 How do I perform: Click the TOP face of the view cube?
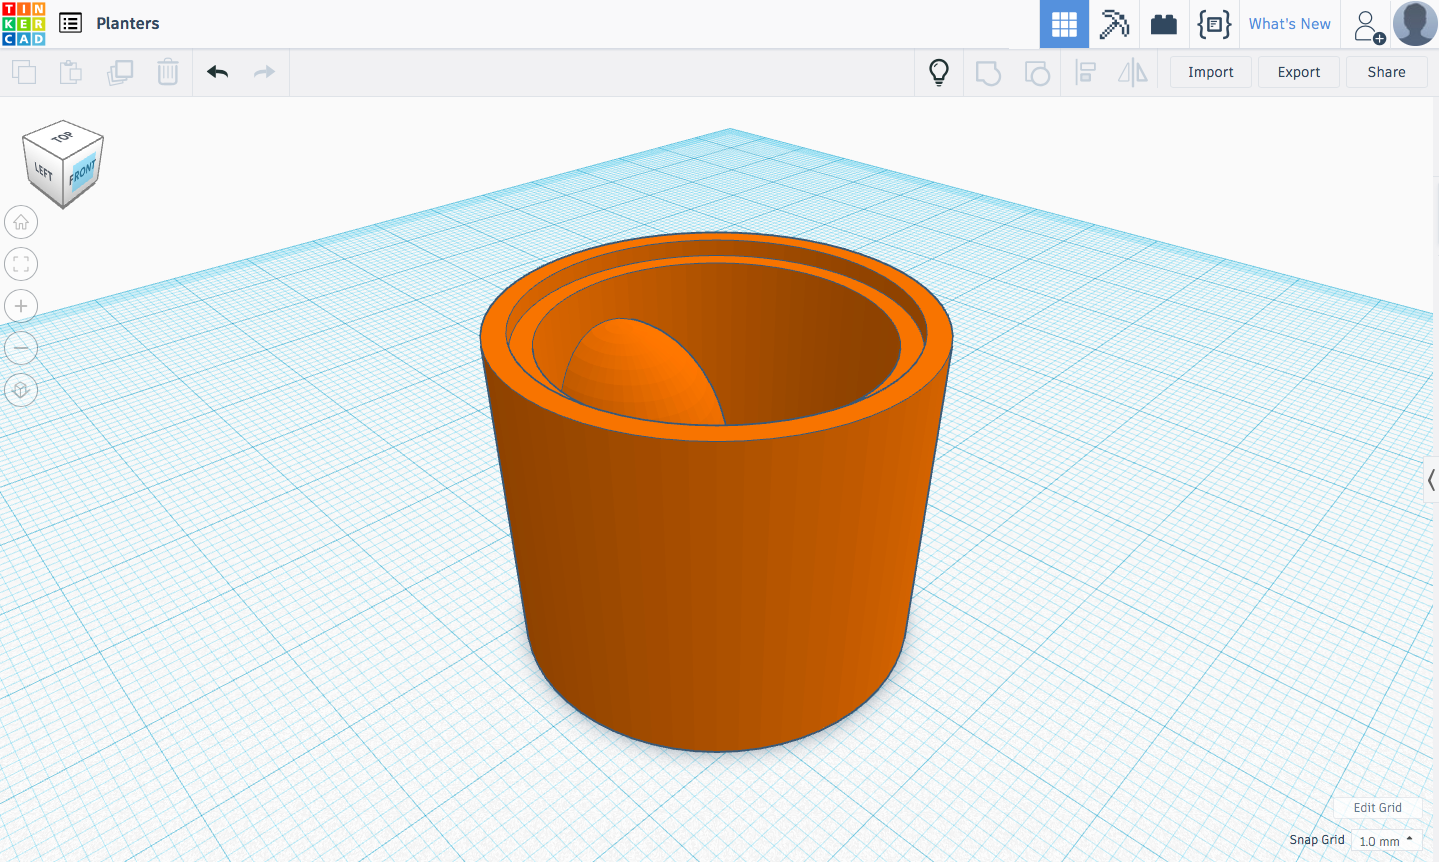point(63,136)
